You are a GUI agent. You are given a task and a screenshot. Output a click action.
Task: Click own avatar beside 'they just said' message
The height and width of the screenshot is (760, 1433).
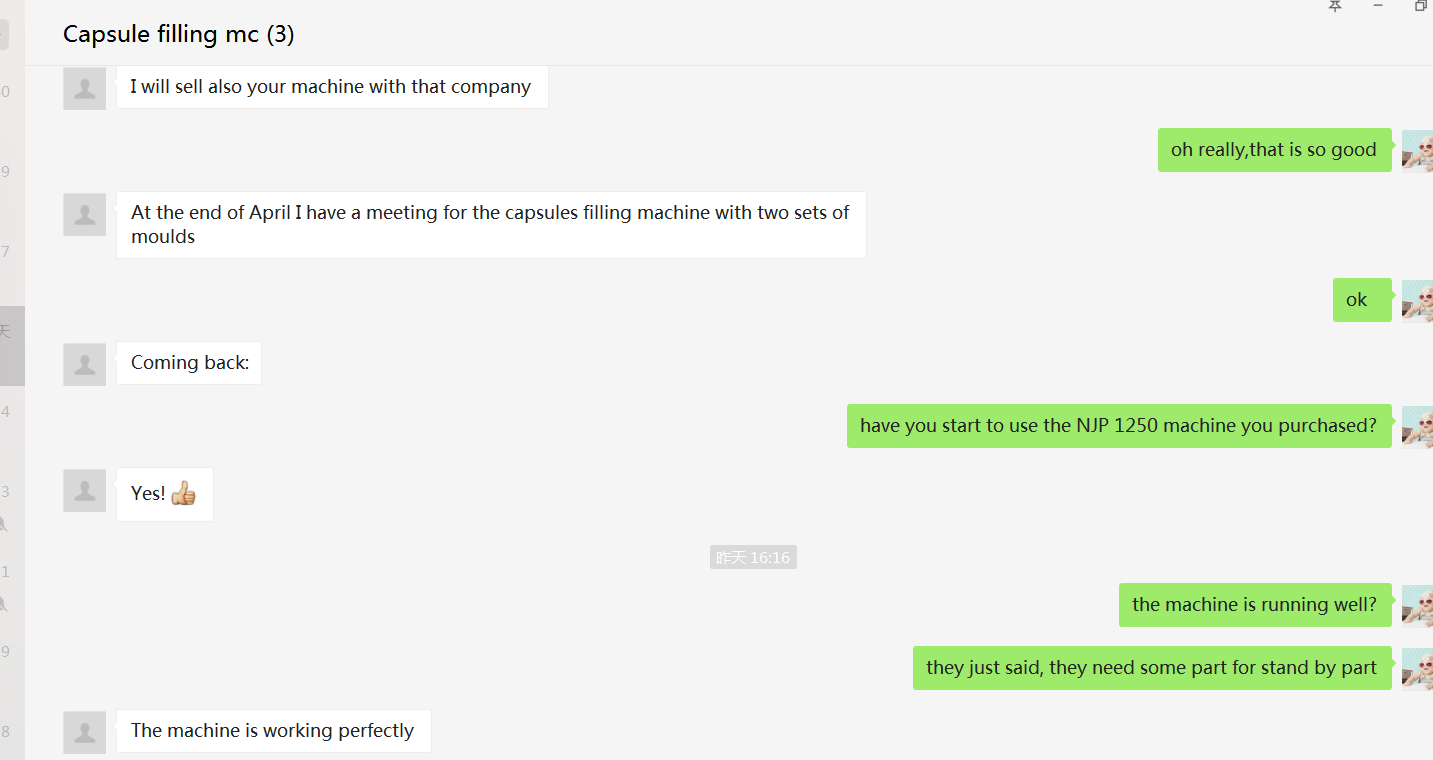(x=1418, y=668)
